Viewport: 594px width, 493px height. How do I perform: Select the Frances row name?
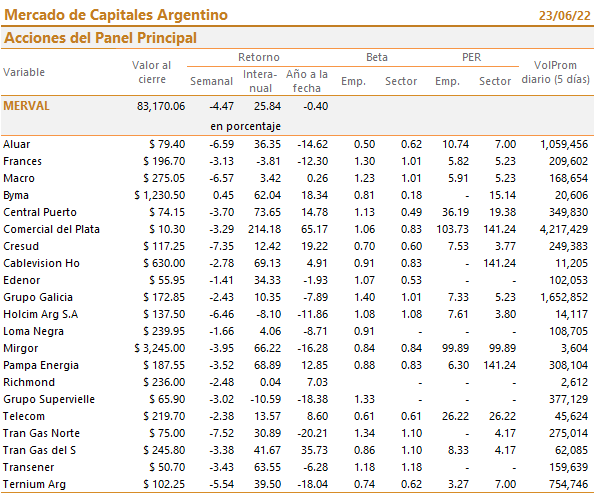22,161
